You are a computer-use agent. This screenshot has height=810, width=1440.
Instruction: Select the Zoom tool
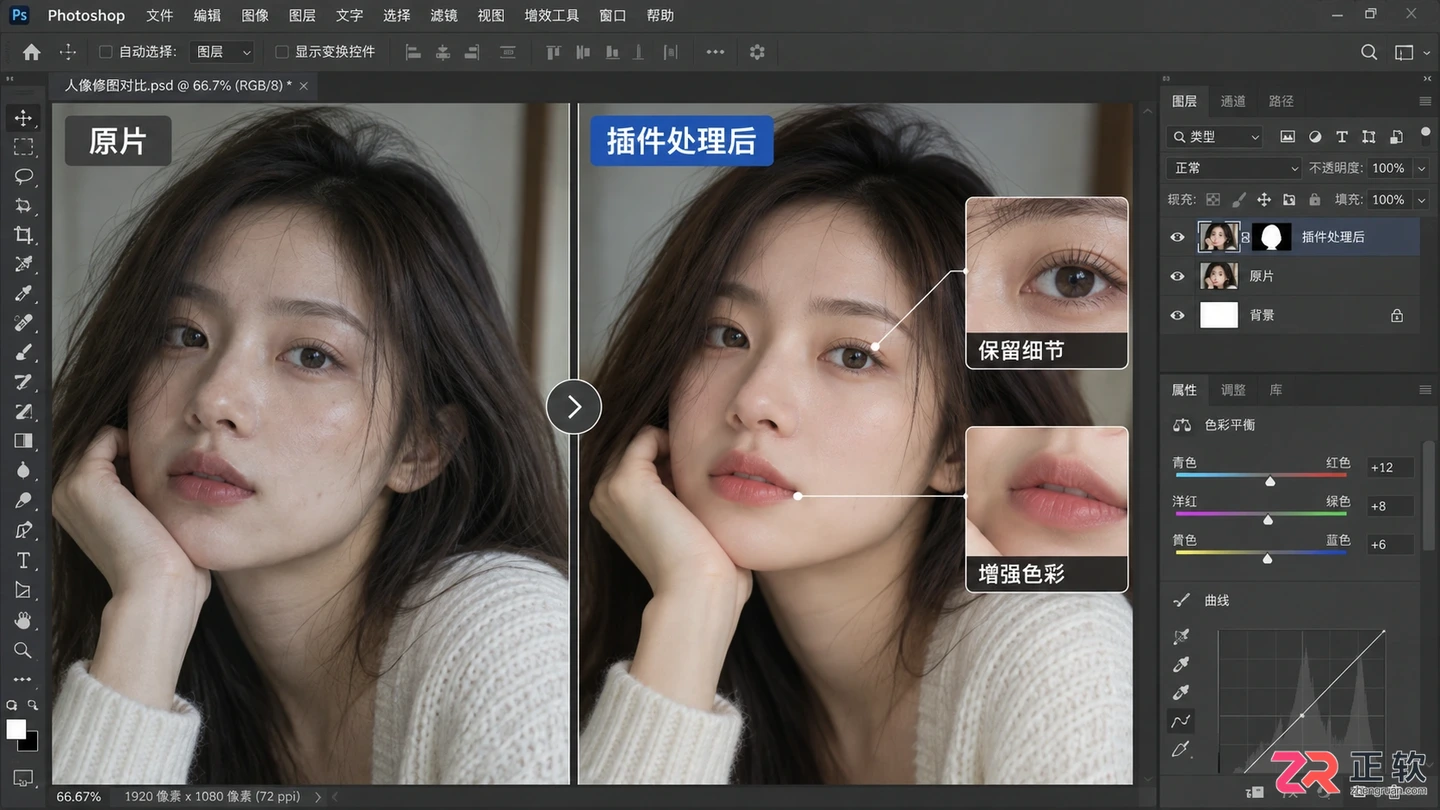point(23,650)
